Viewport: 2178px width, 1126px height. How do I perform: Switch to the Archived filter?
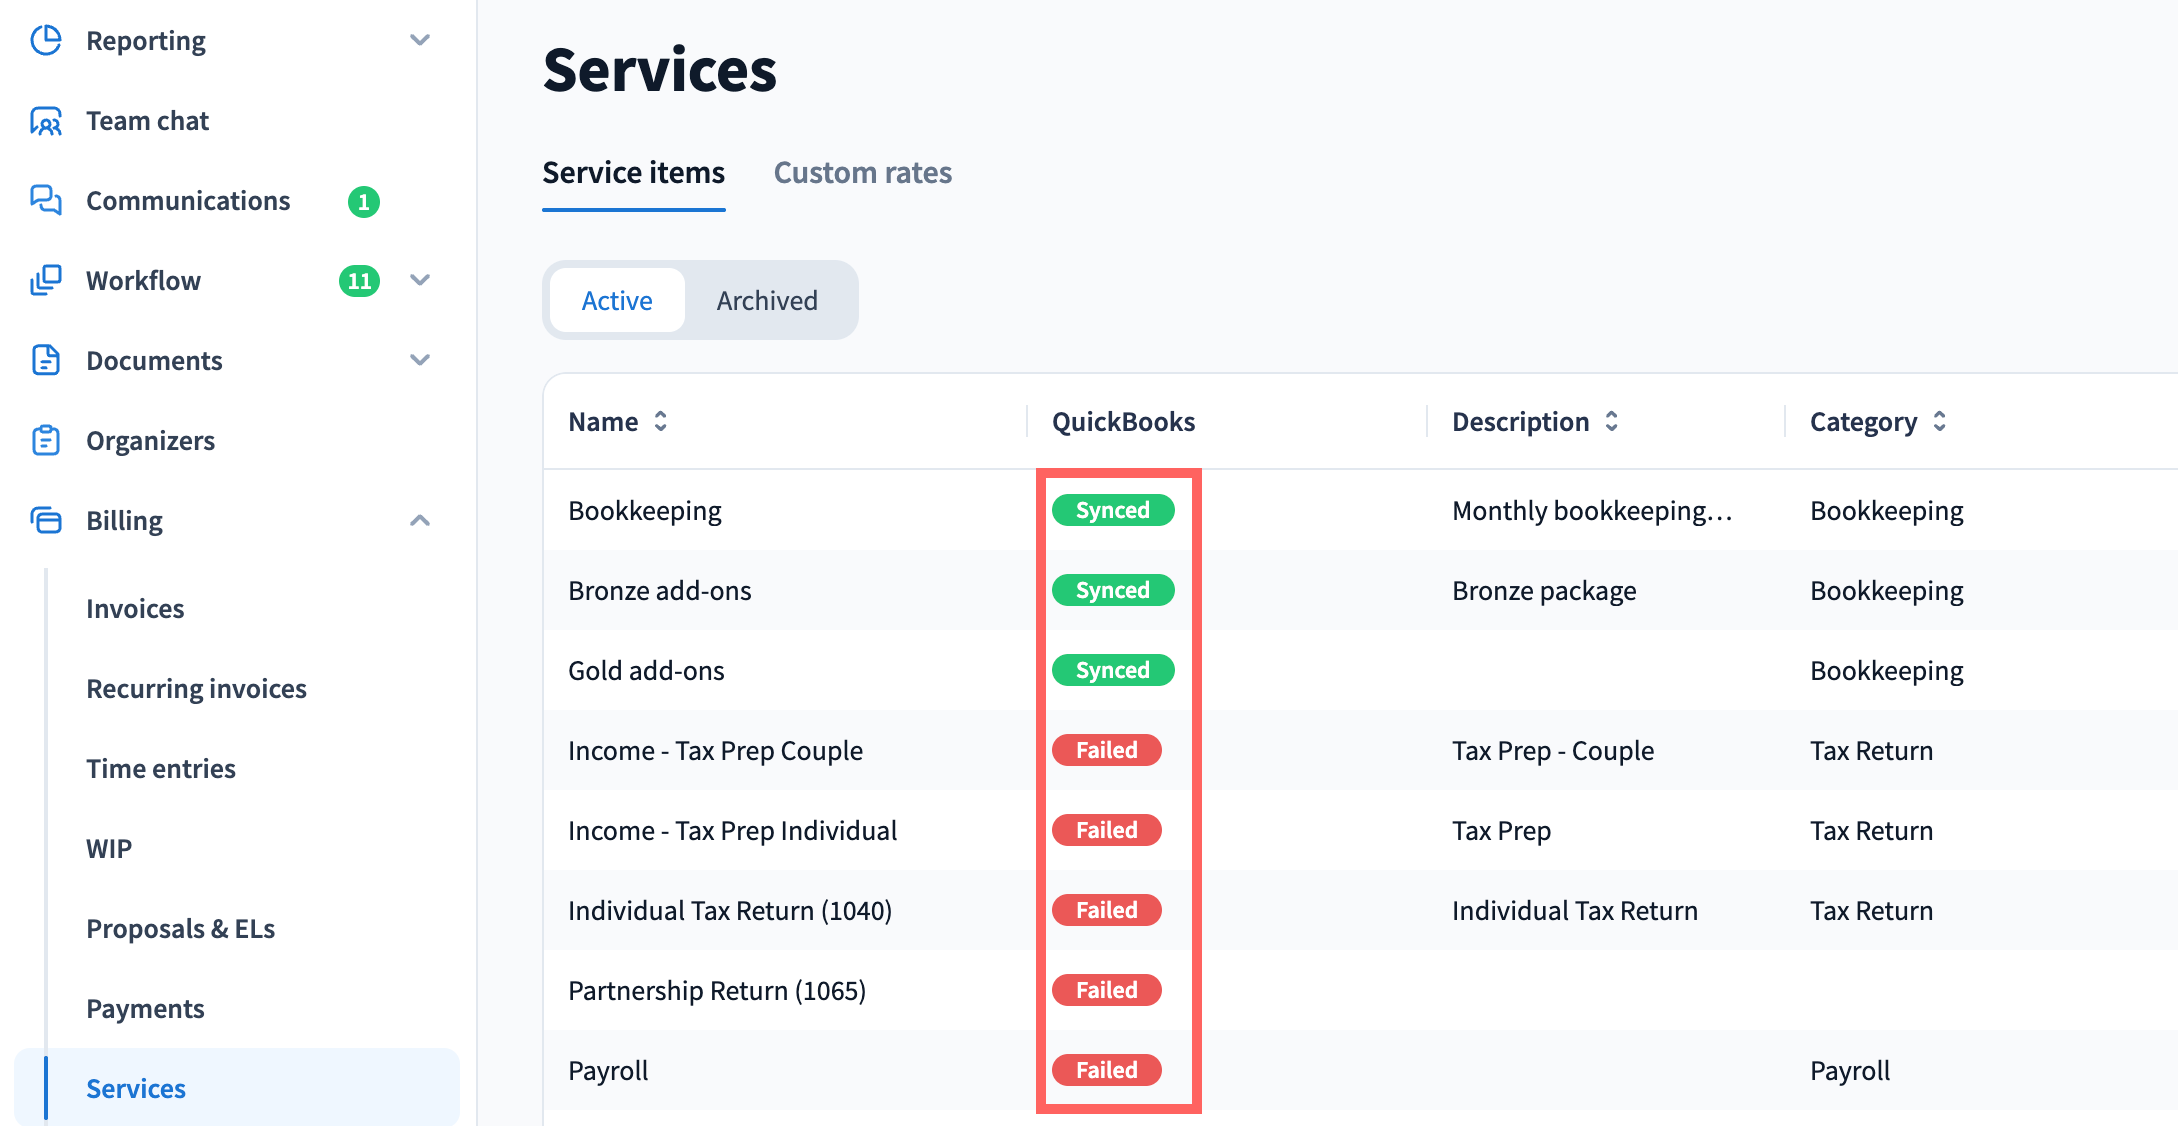pos(767,301)
